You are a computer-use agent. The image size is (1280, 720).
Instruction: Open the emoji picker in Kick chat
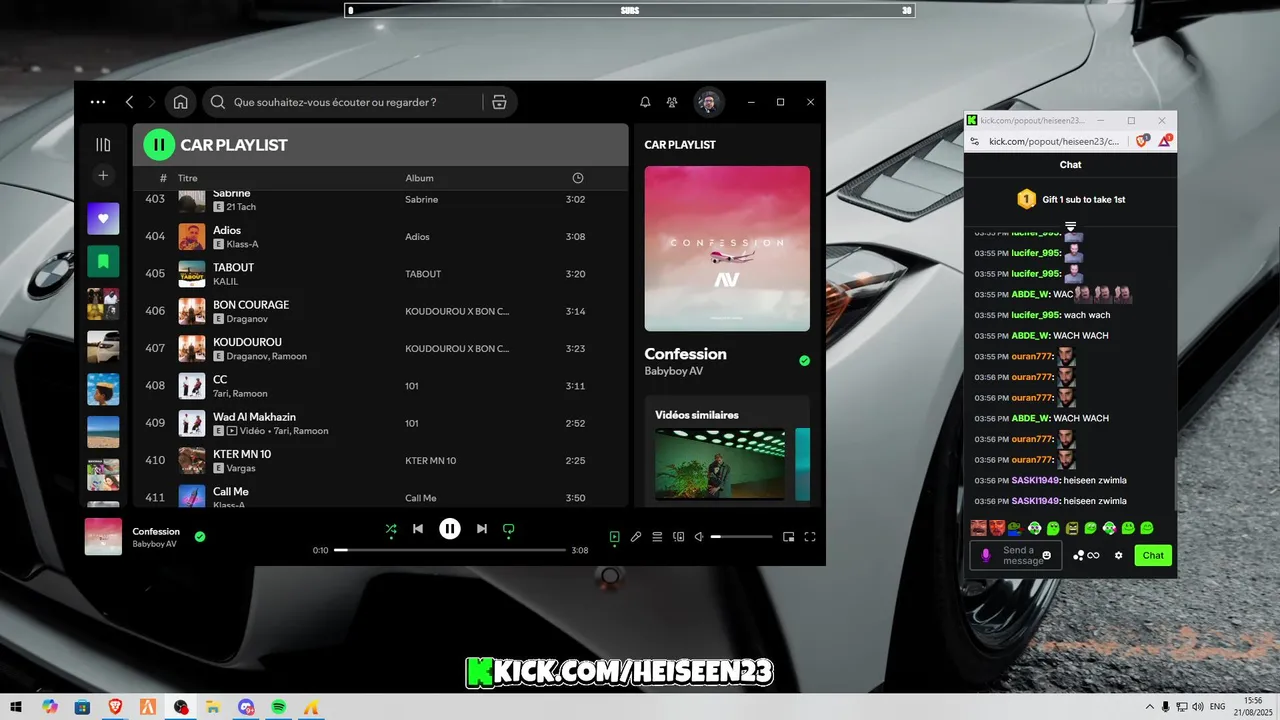tap(1047, 555)
